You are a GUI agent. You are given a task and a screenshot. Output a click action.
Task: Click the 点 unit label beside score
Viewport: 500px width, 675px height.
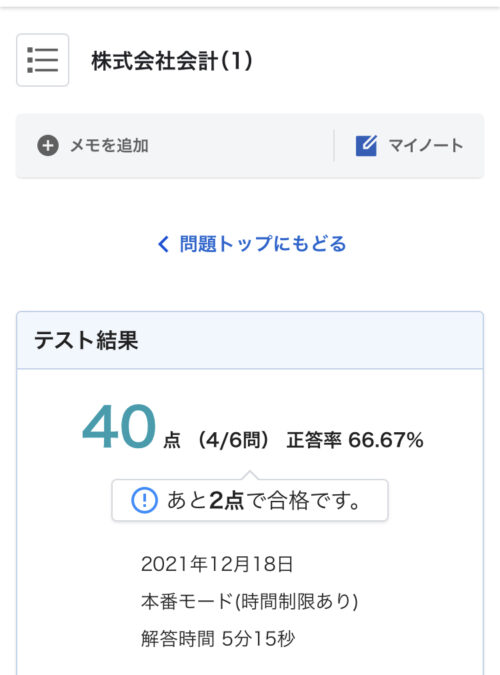pos(172,441)
